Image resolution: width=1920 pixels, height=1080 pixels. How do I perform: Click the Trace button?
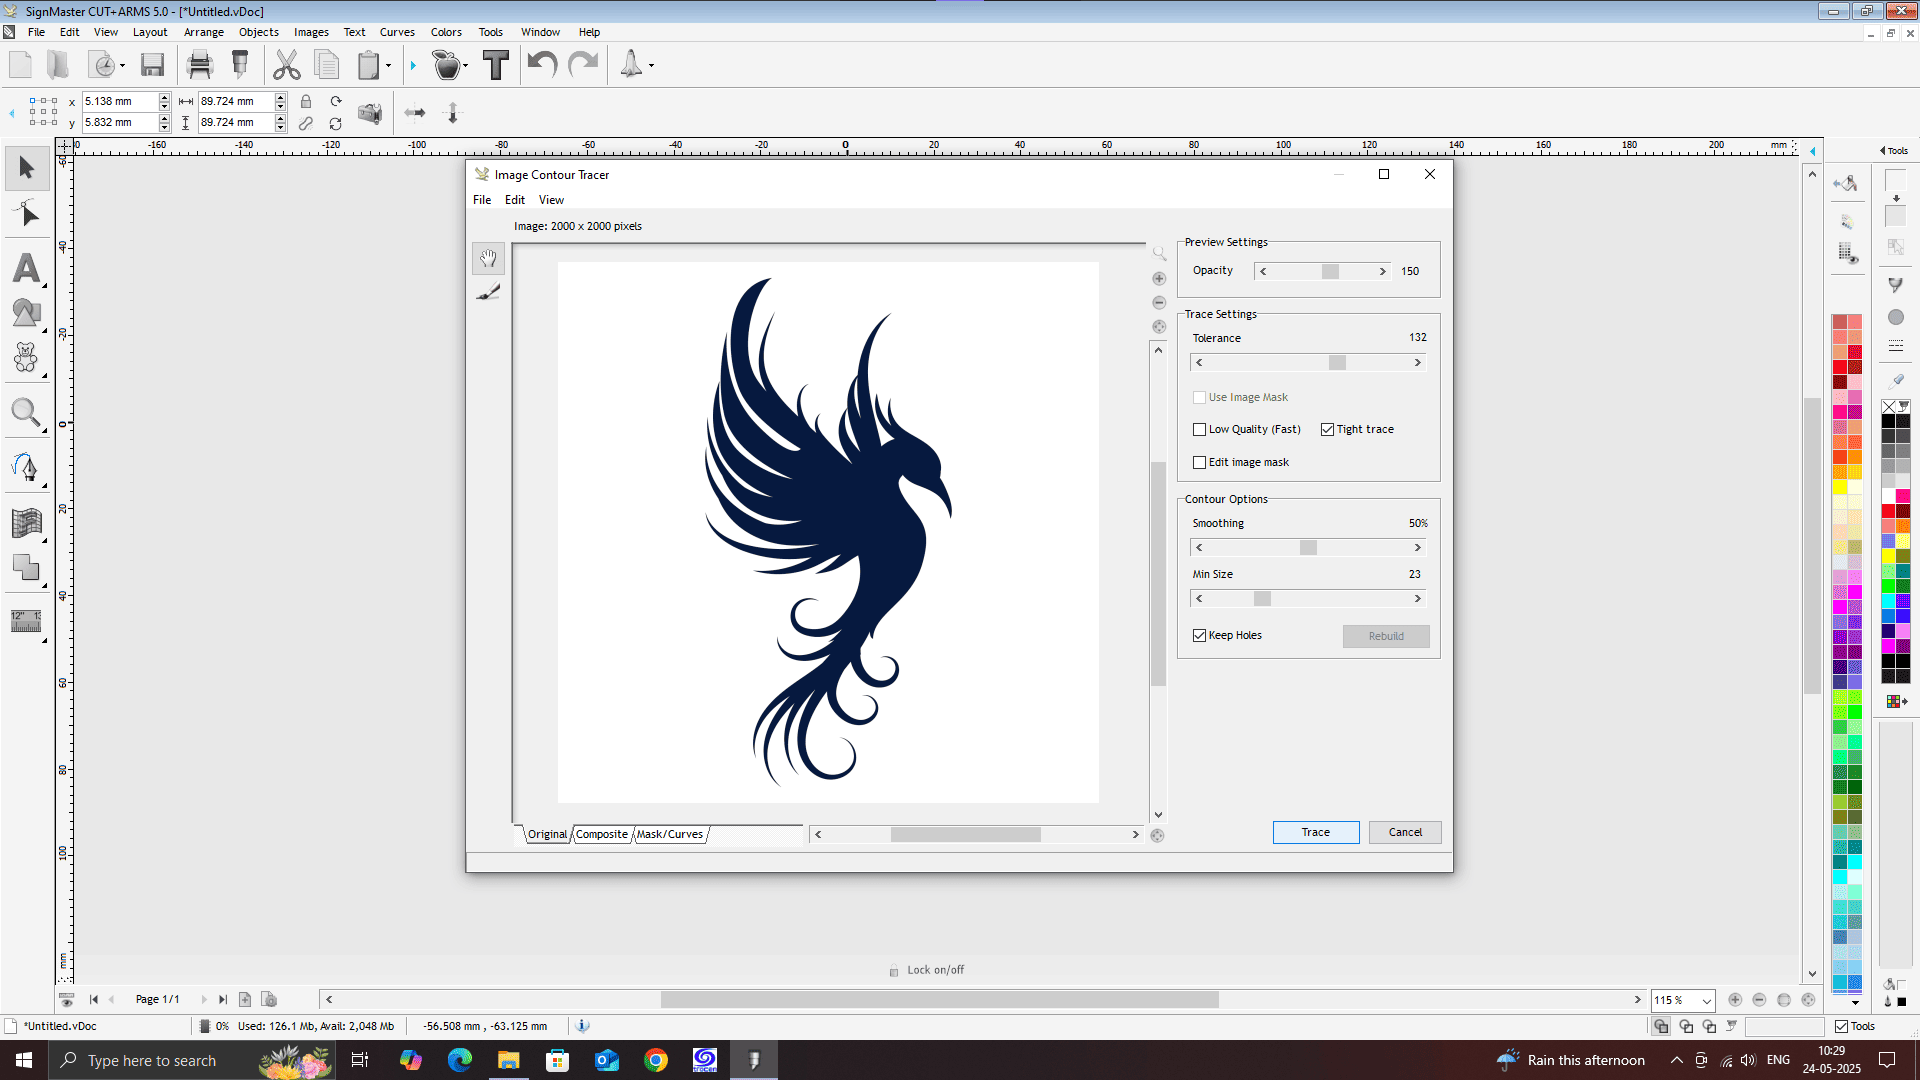tap(1316, 833)
